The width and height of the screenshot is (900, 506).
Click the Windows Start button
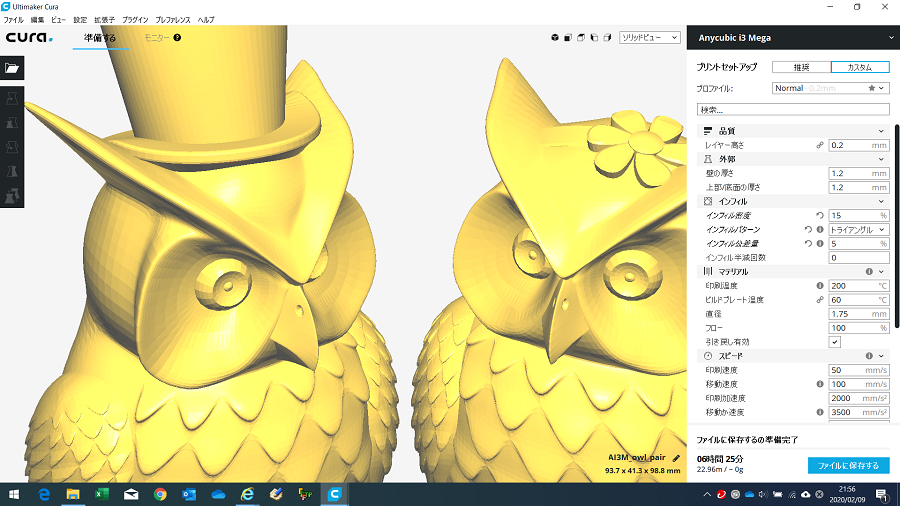tap(14, 494)
